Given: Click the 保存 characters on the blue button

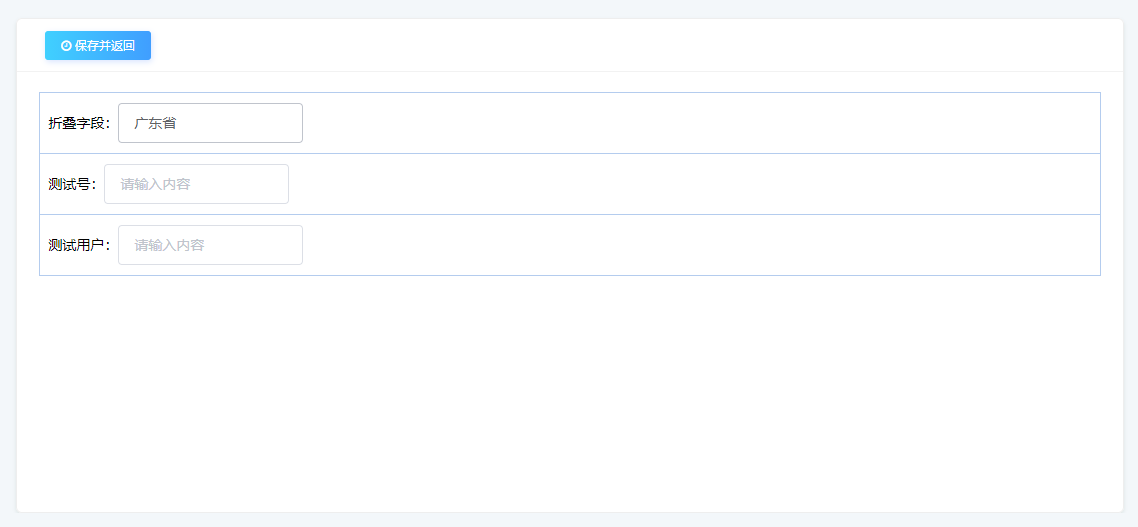Looking at the screenshot, I should [x=86, y=46].
